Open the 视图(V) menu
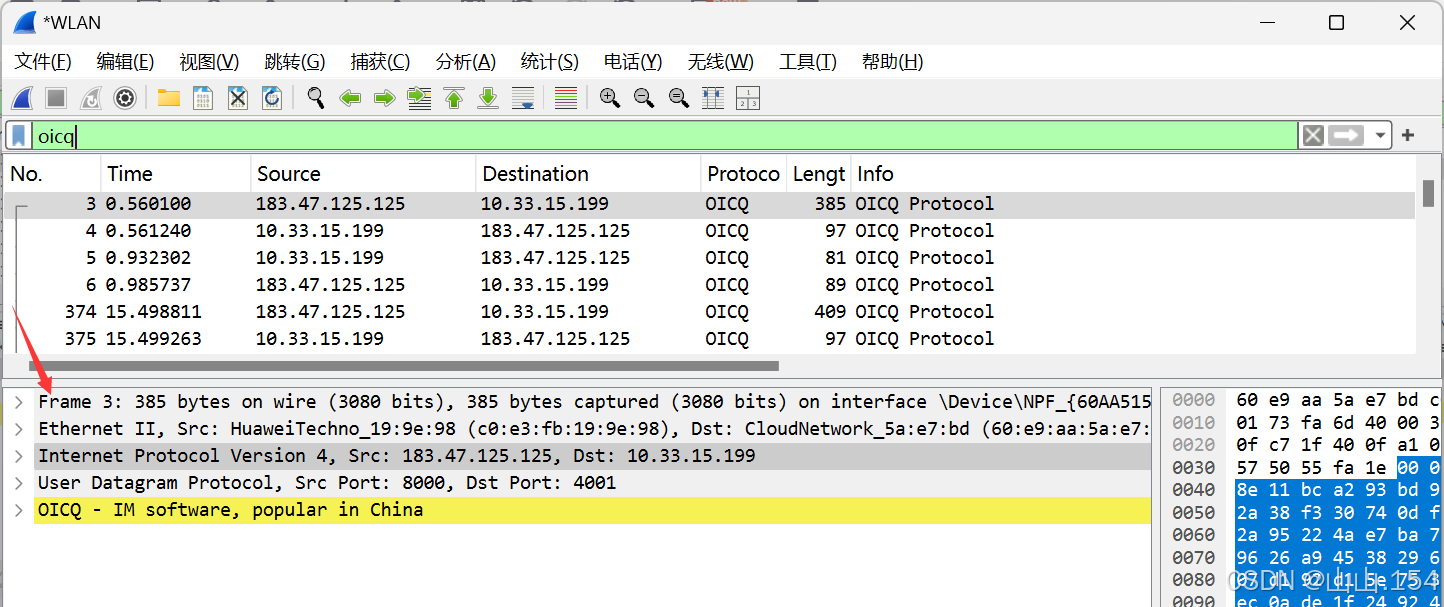The width and height of the screenshot is (1444, 607). pos(209,62)
